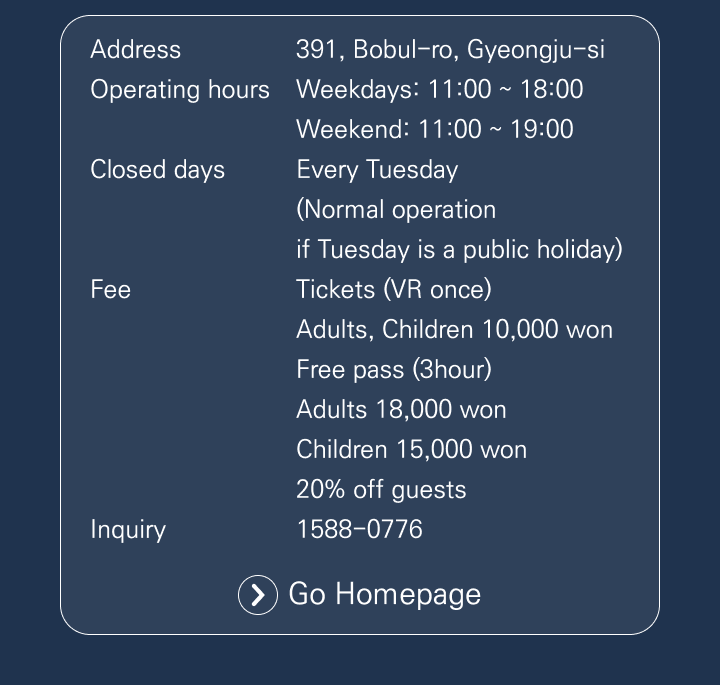
Task: Click the "(Normal operation" line
Action: [396, 210]
